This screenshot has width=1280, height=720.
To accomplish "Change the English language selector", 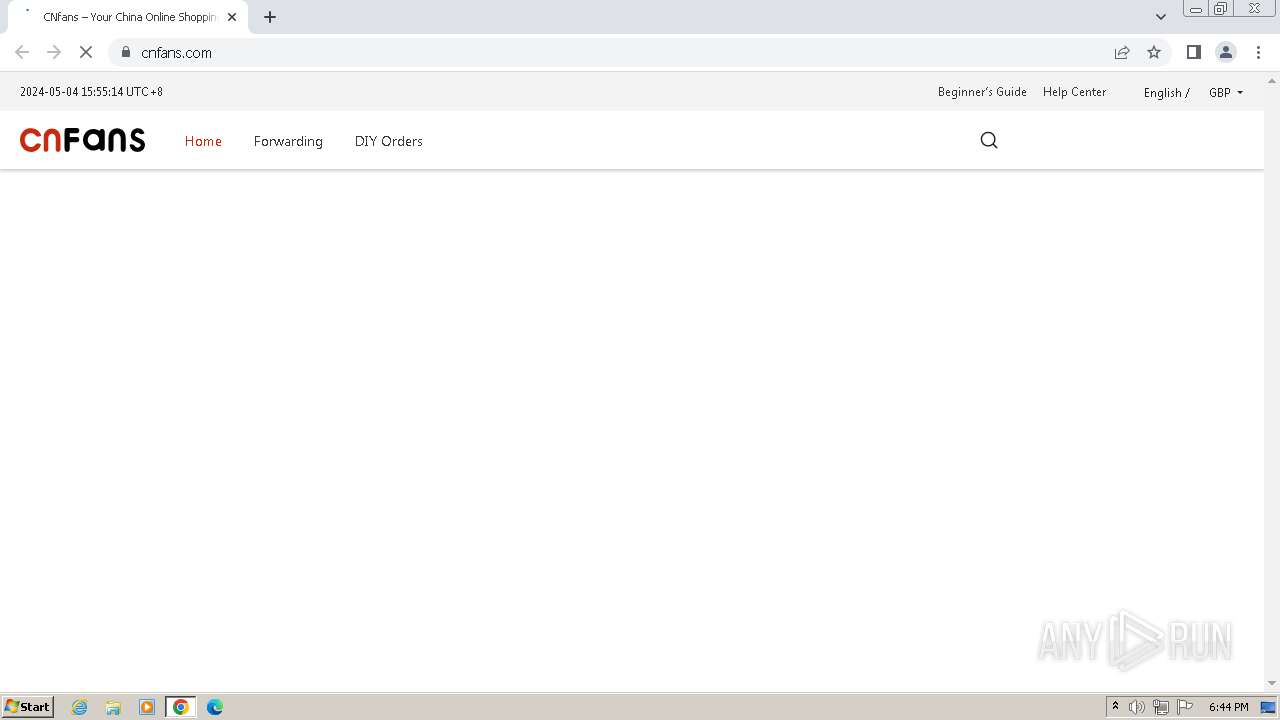I will pos(1166,92).
